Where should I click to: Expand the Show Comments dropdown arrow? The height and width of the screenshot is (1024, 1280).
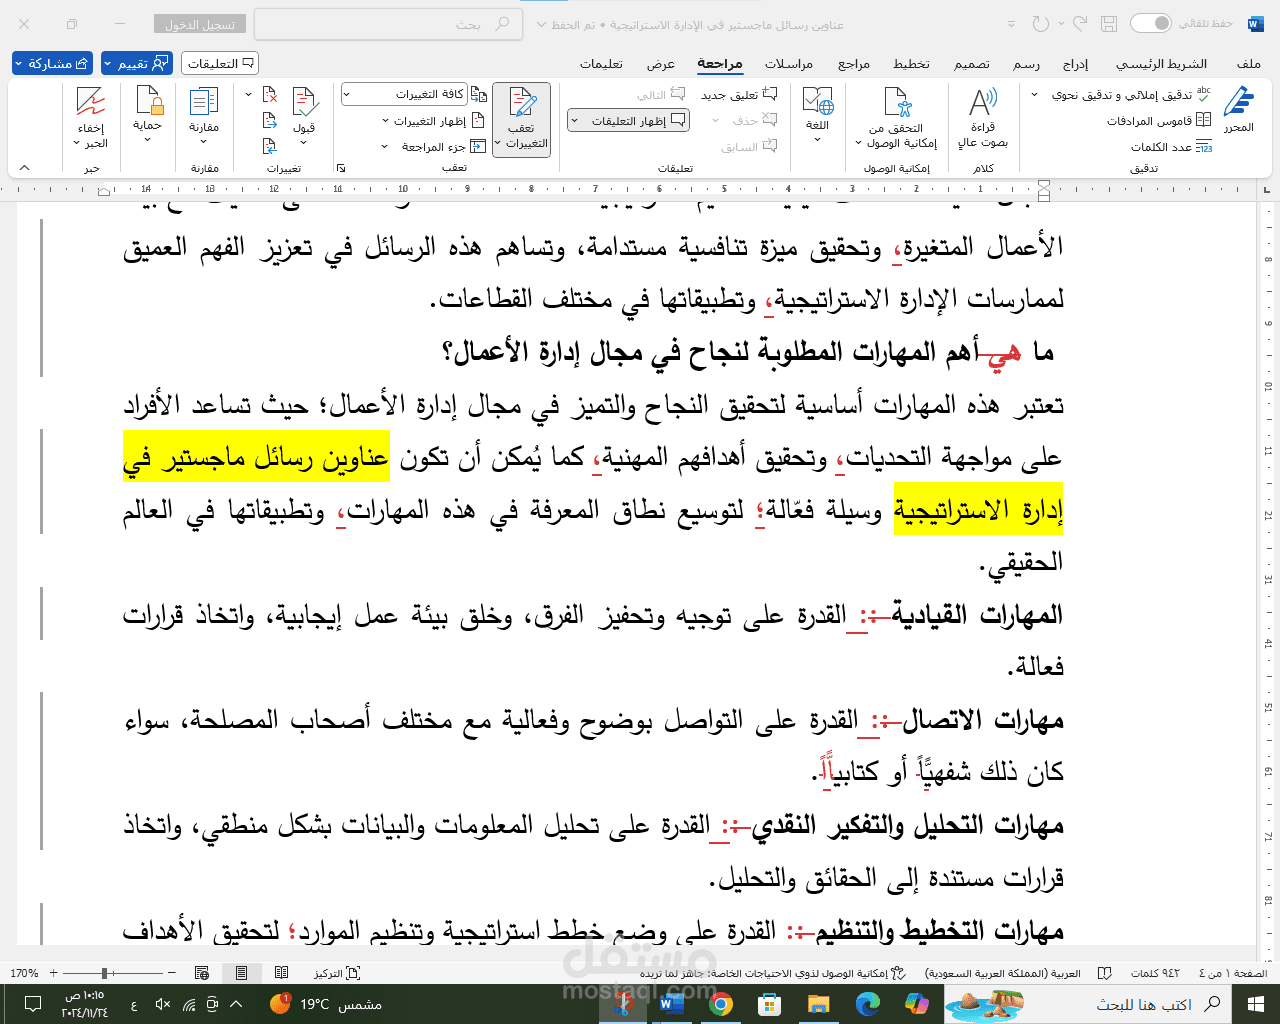pos(575,121)
